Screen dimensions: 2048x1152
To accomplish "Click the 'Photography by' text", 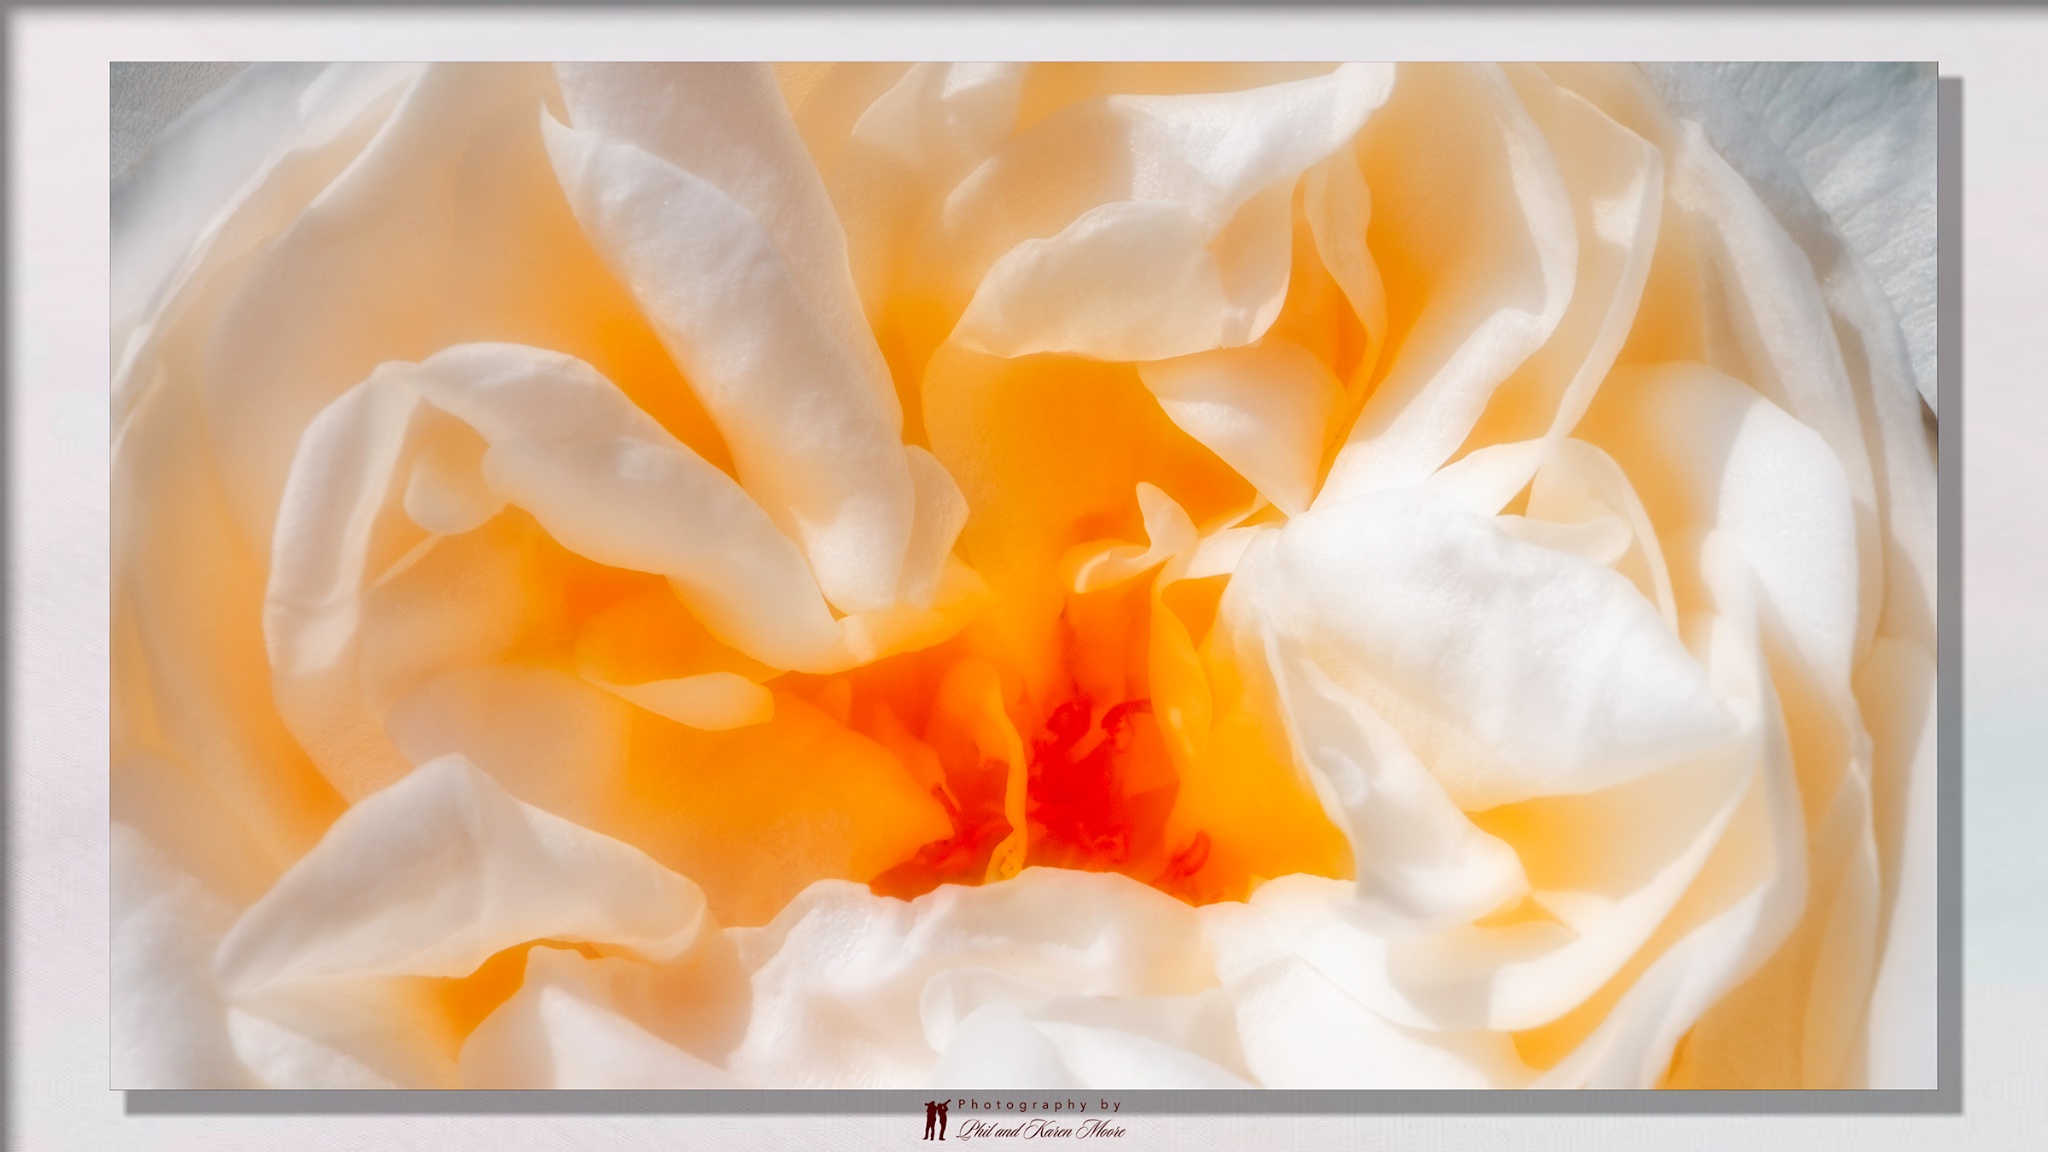I will [1039, 1105].
